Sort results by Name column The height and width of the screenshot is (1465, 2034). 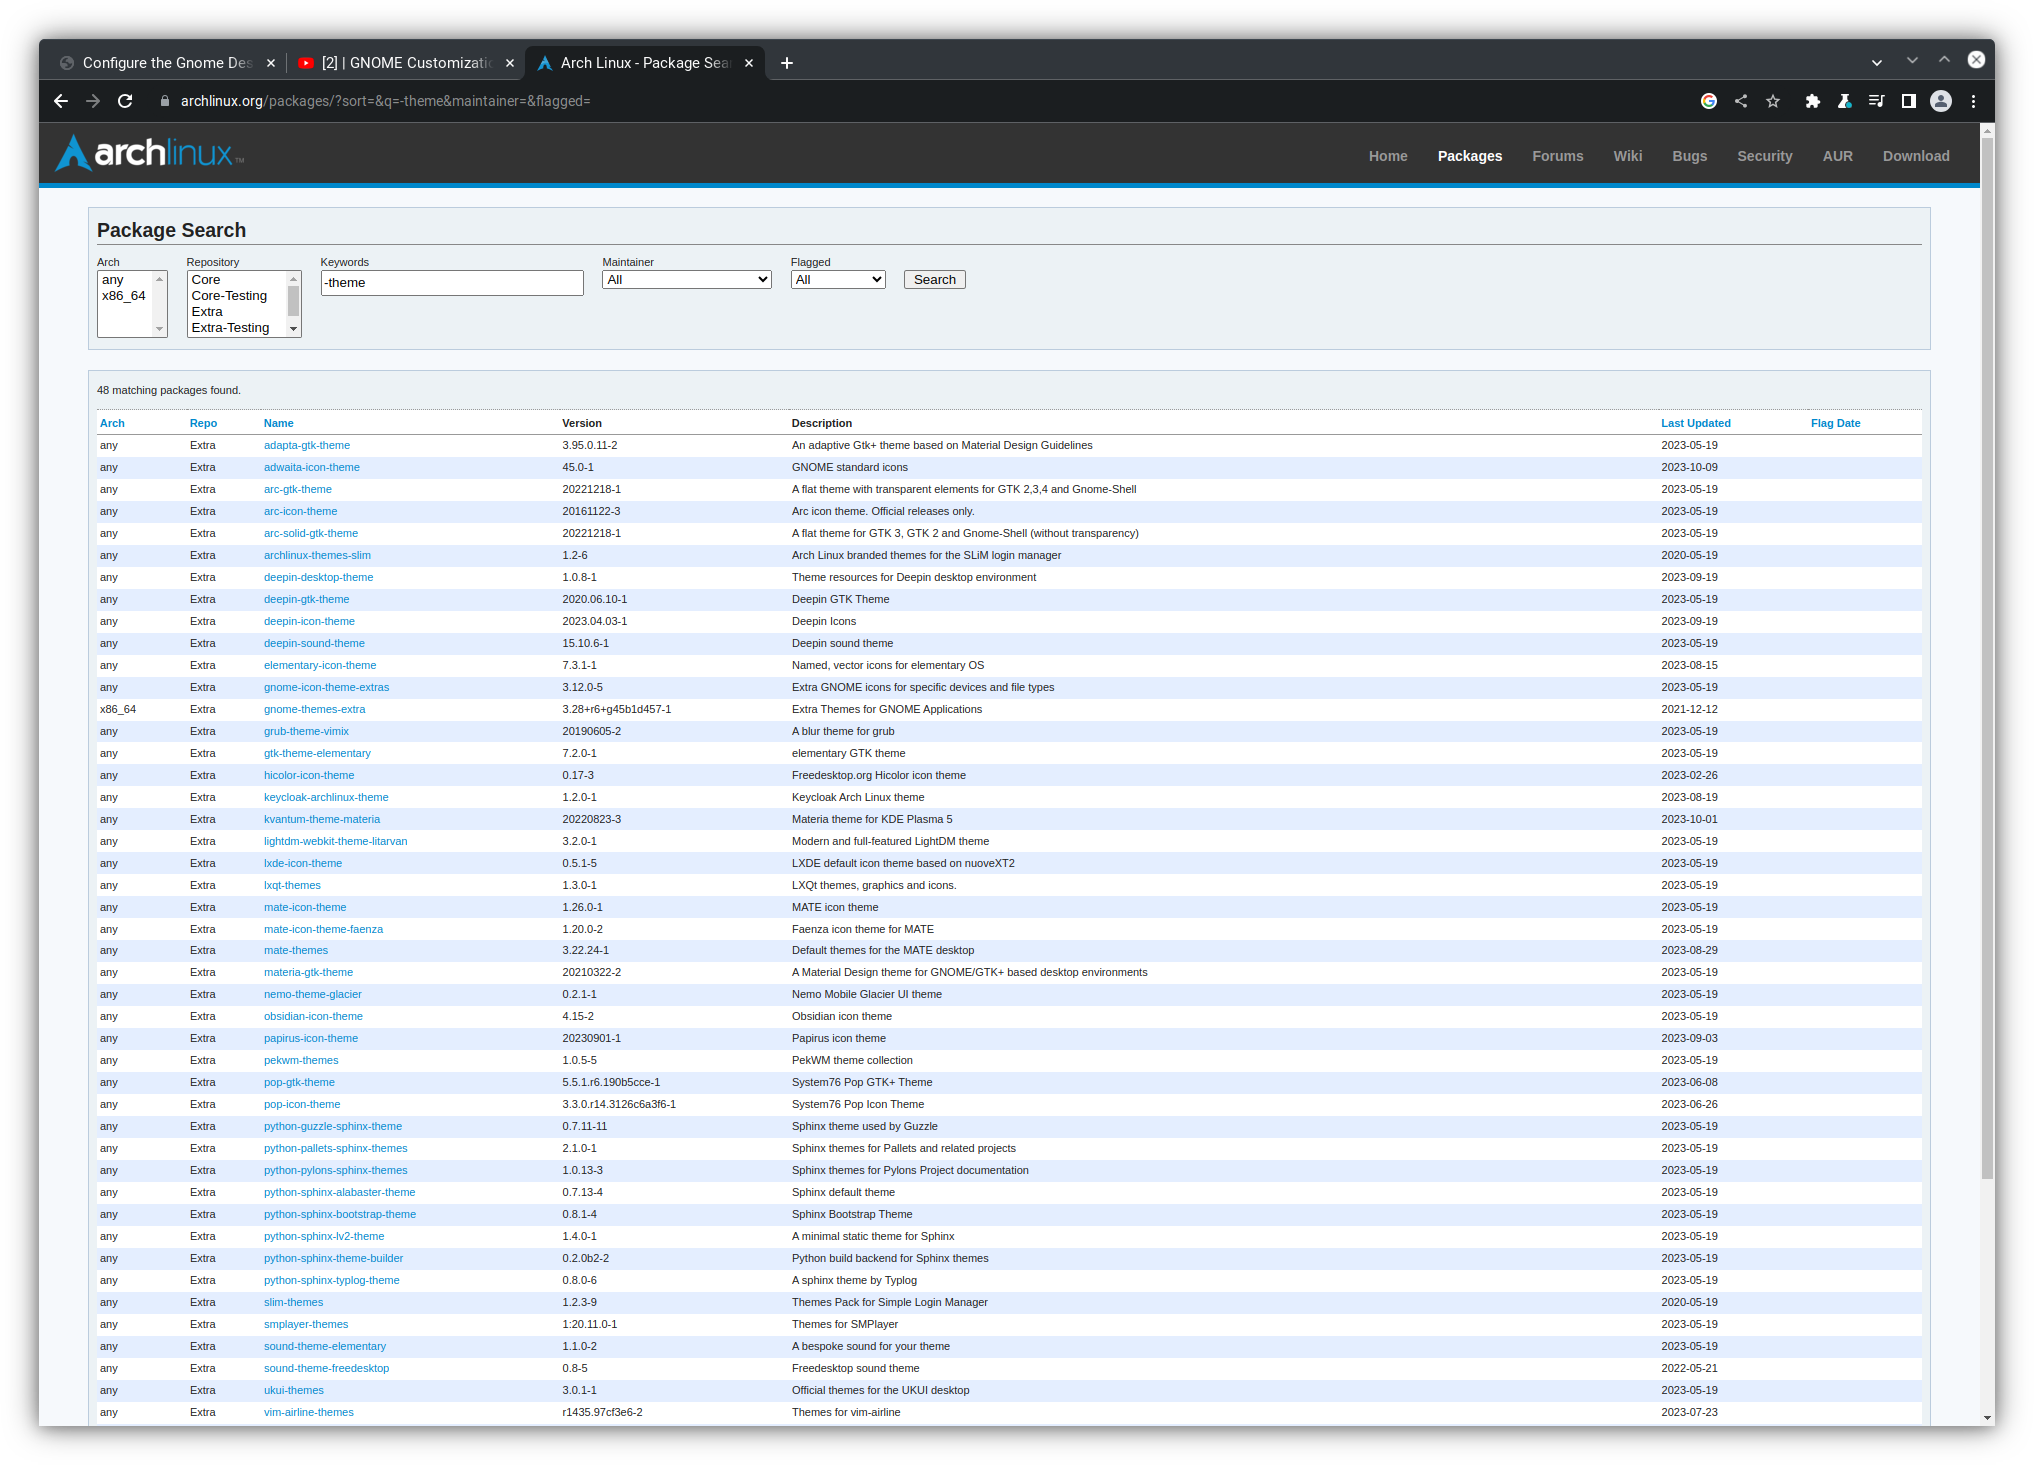[x=279, y=423]
